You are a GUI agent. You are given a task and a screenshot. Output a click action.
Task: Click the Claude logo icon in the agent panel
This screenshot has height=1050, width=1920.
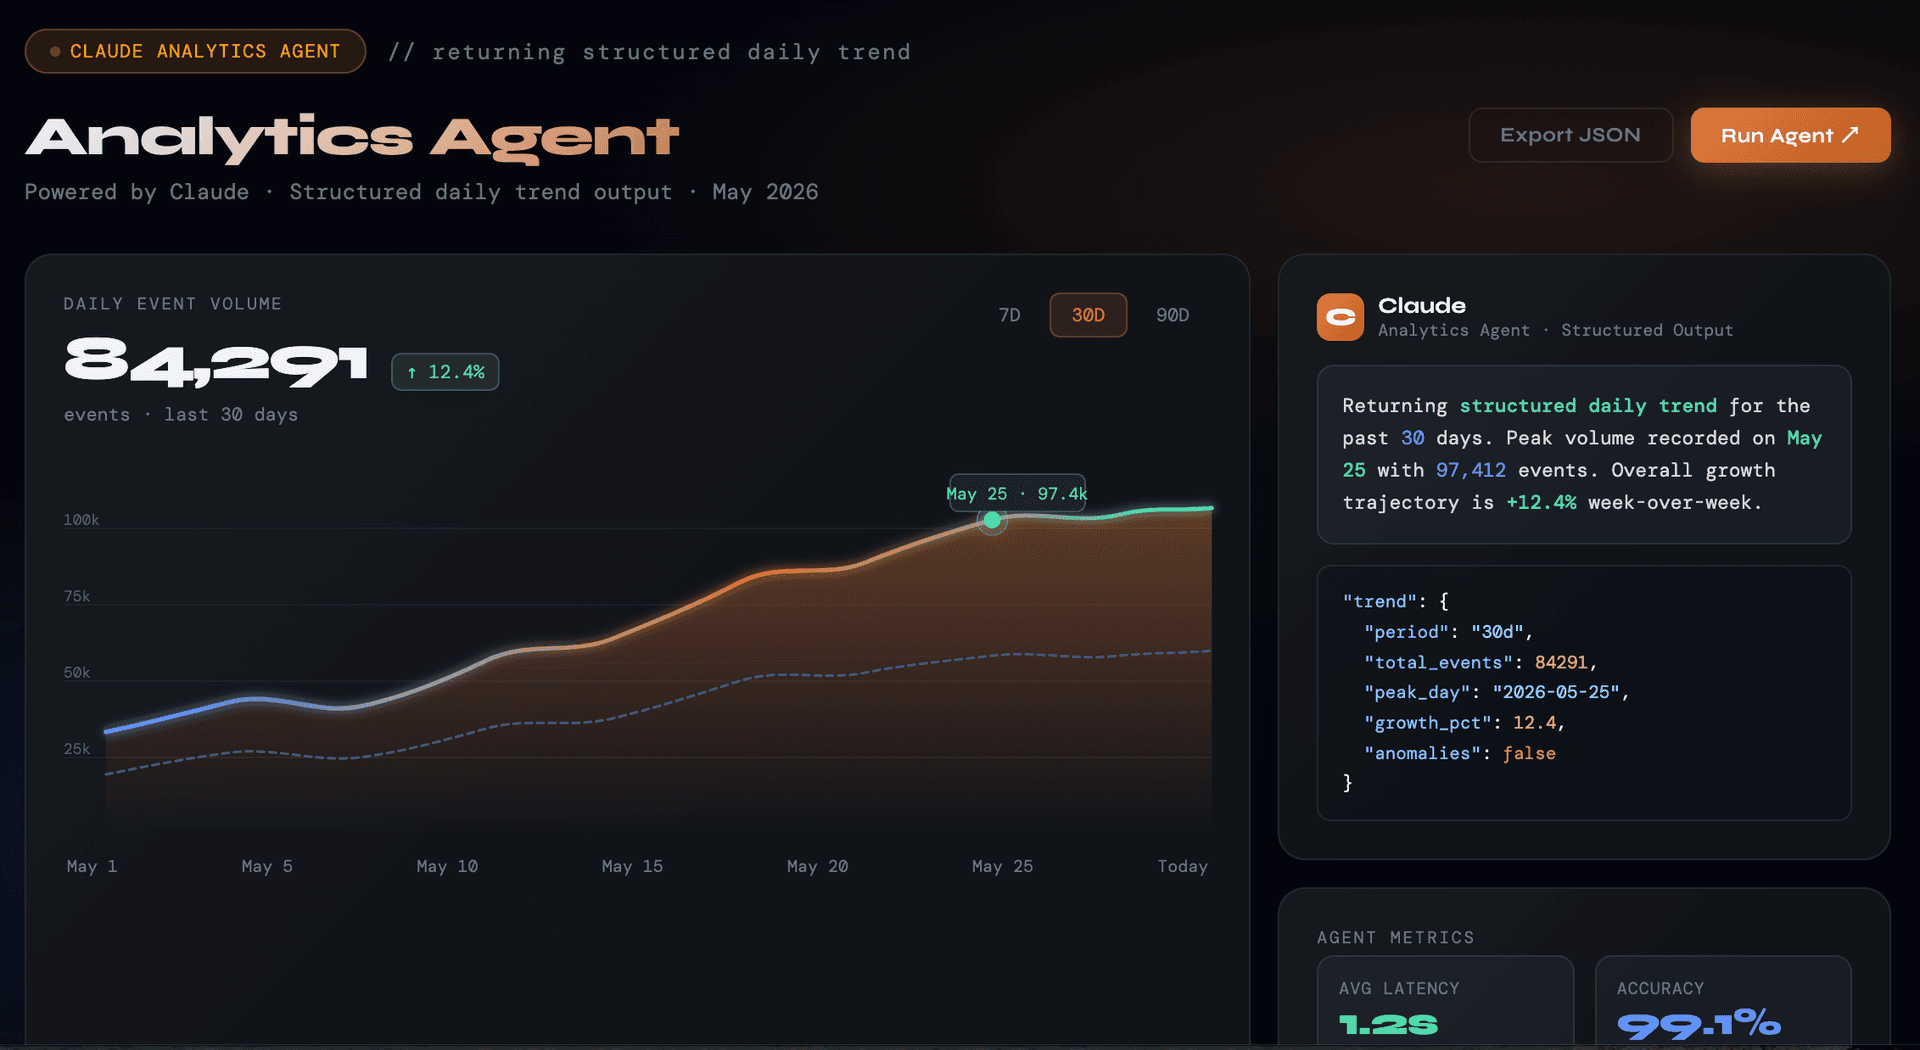tap(1340, 317)
